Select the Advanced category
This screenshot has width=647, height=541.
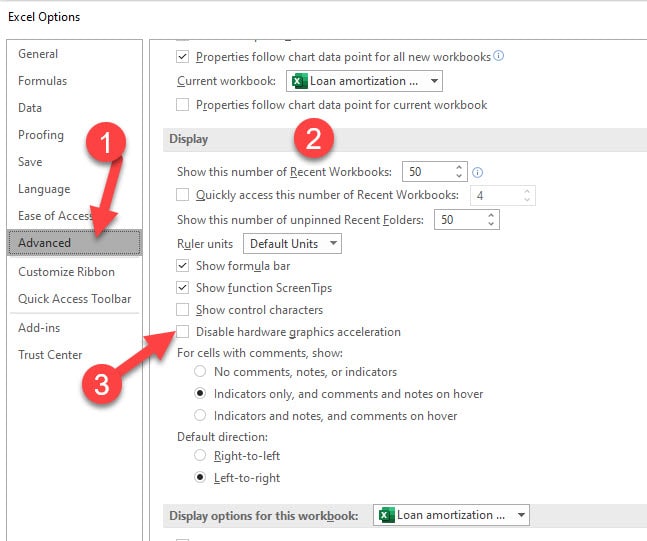[x=74, y=243]
